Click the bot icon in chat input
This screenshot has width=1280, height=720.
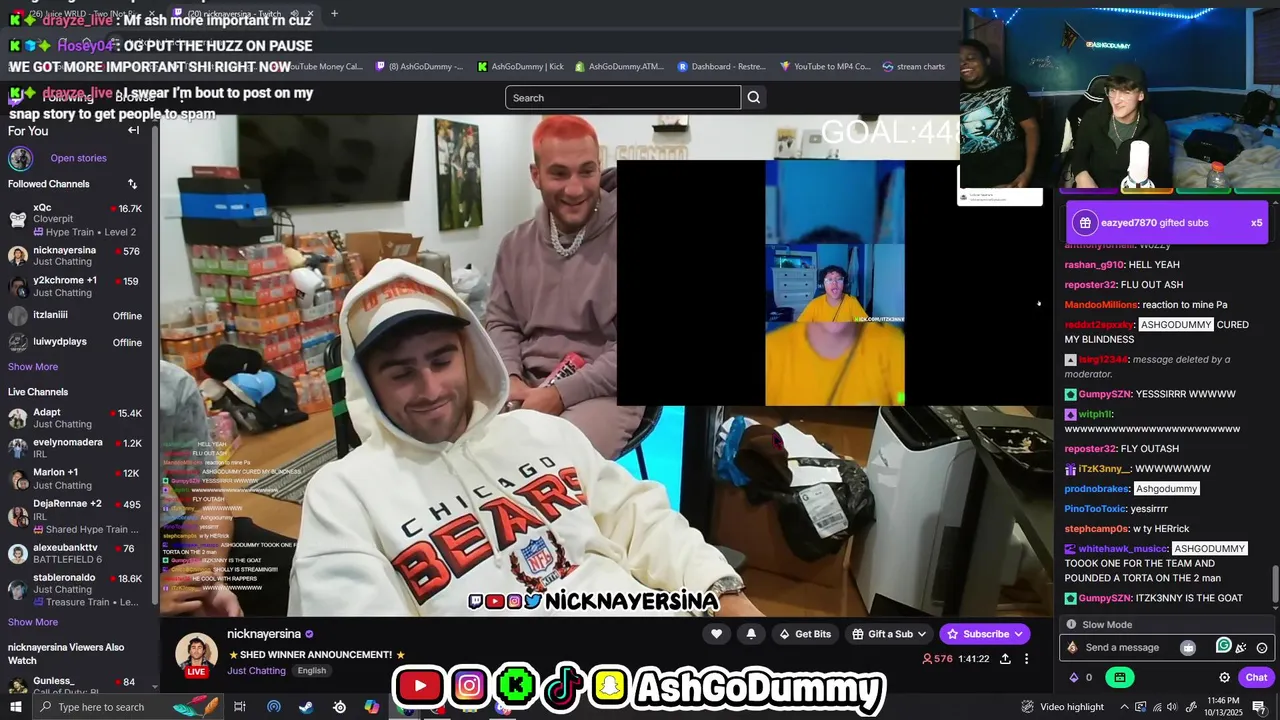[x=1188, y=648]
